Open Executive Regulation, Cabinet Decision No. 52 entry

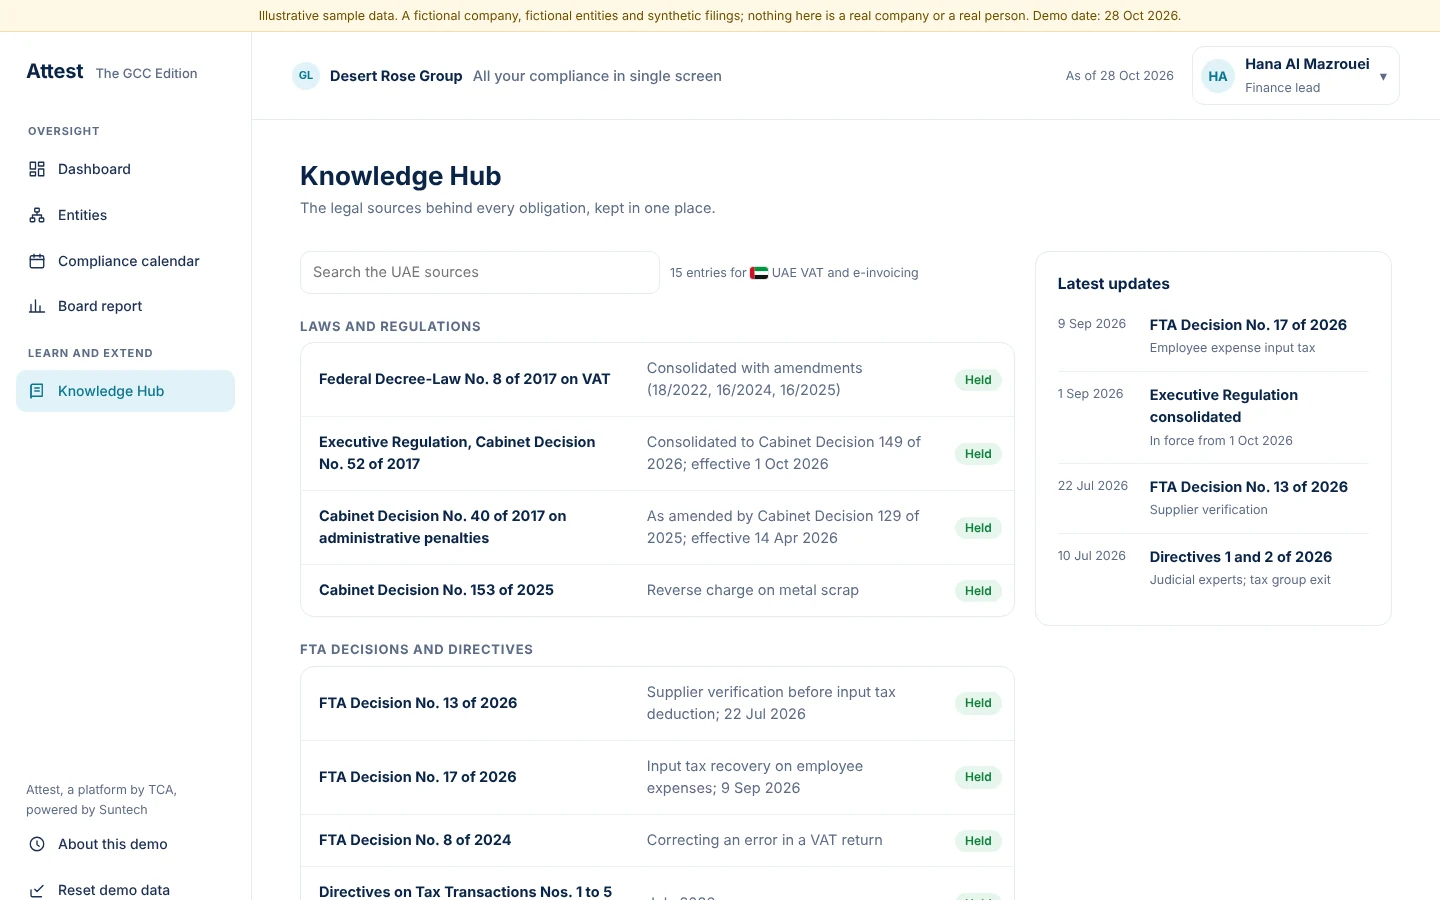657,453
